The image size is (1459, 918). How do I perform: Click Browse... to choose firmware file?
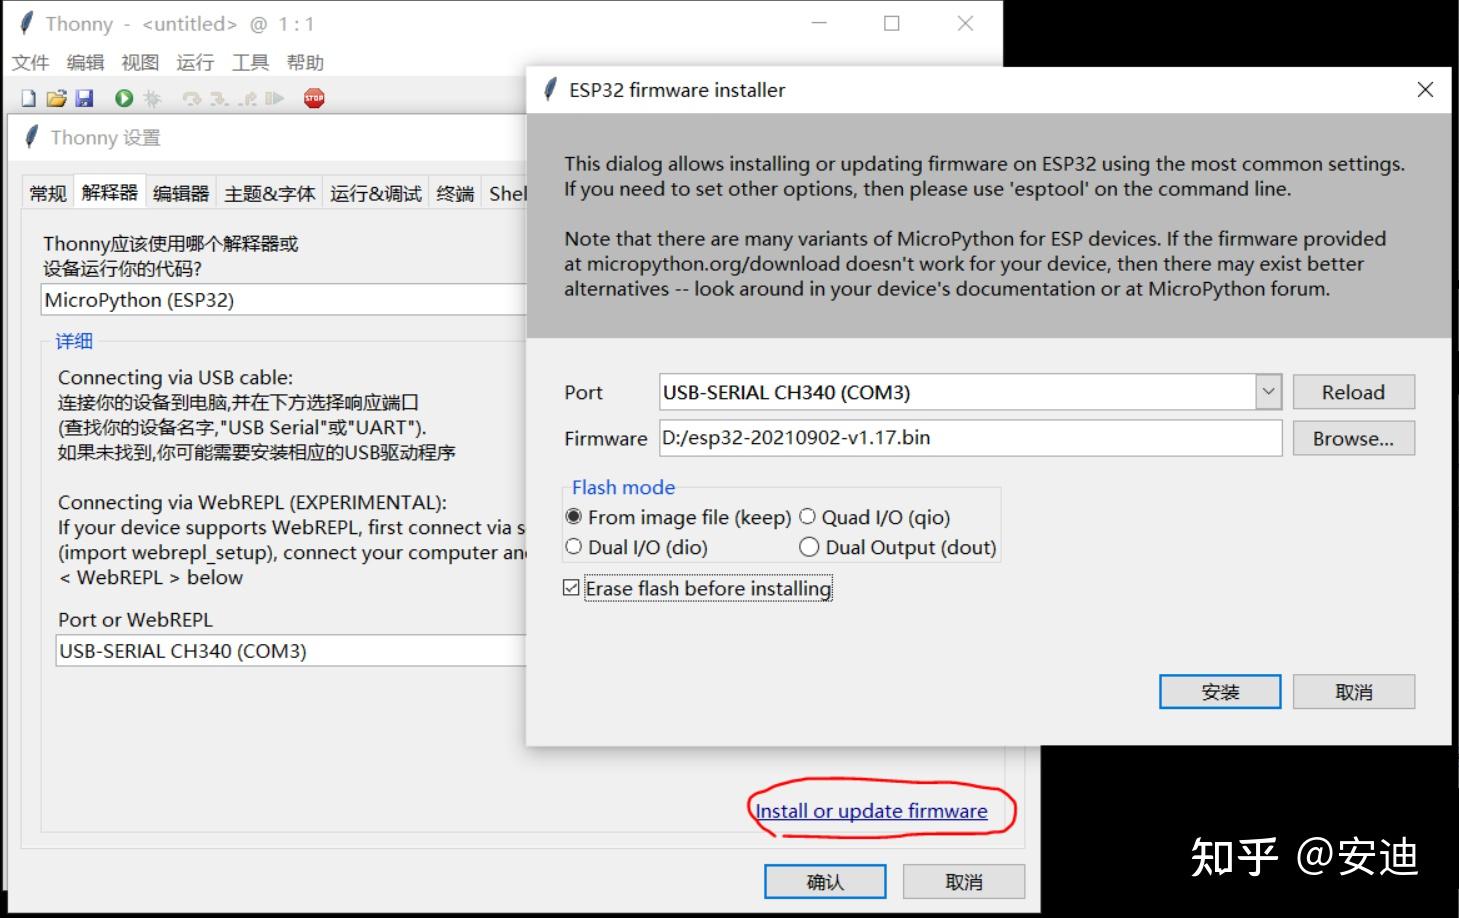[1353, 438]
